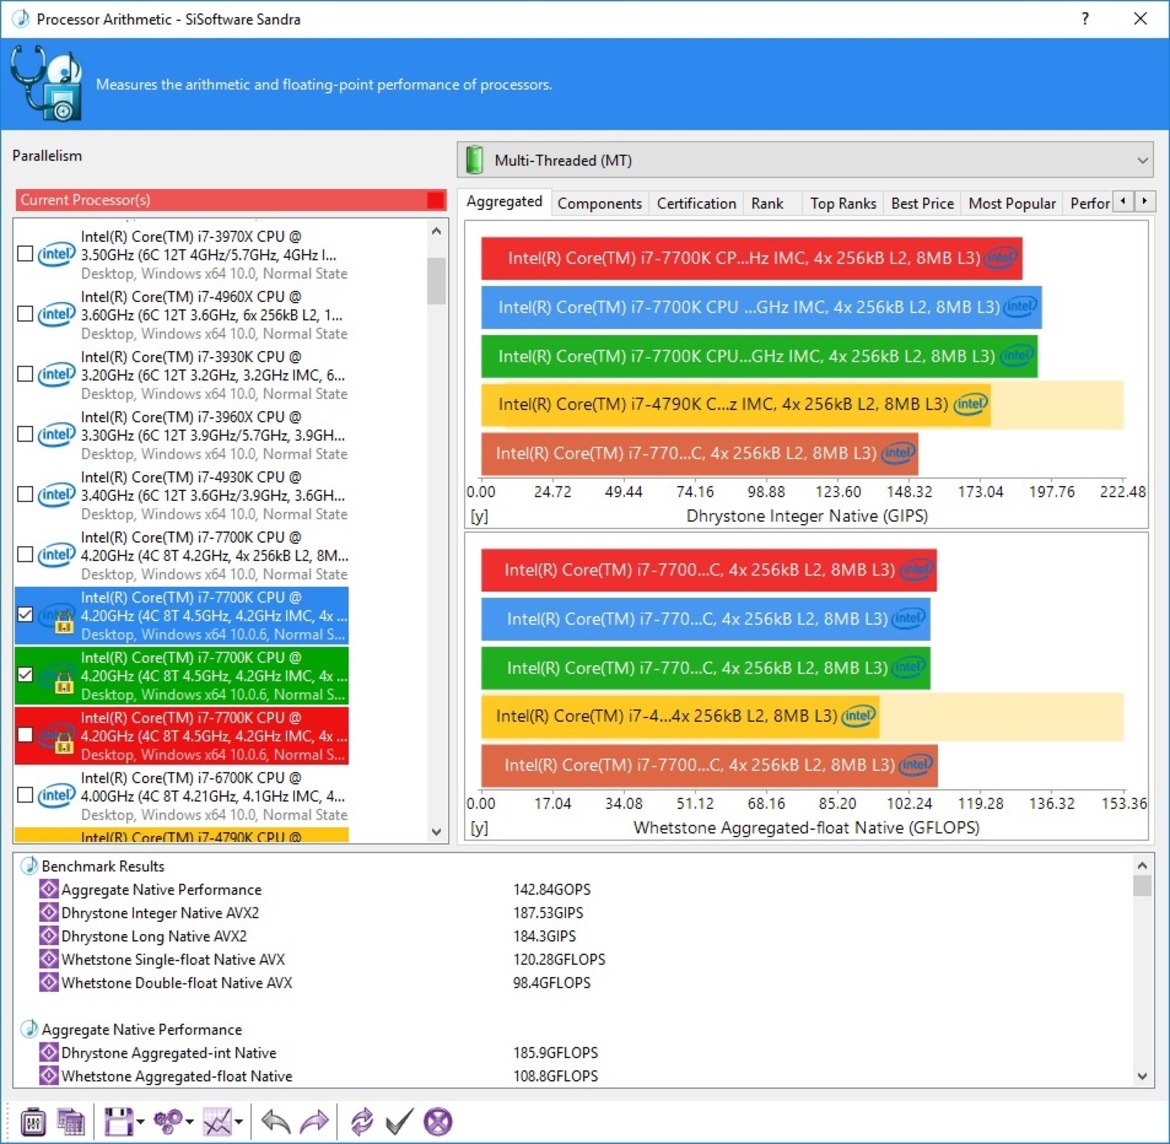Click the line chart icon in toolbar

[x=217, y=1122]
